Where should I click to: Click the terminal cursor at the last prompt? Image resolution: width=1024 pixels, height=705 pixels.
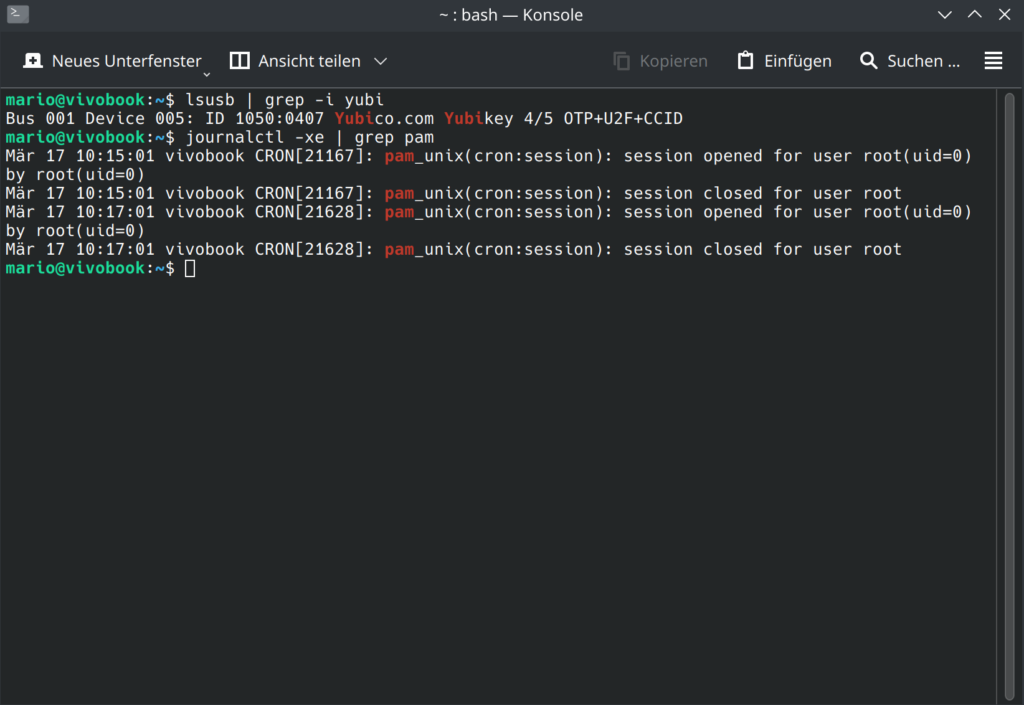tap(190, 268)
